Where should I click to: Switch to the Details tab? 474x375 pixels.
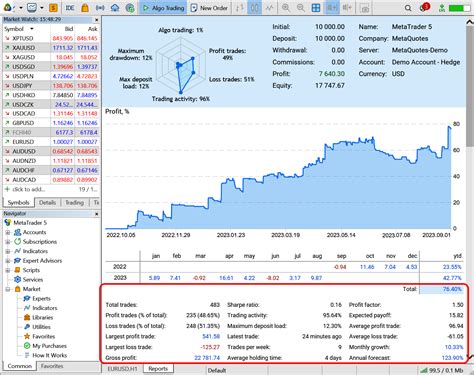(x=47, y=202)
